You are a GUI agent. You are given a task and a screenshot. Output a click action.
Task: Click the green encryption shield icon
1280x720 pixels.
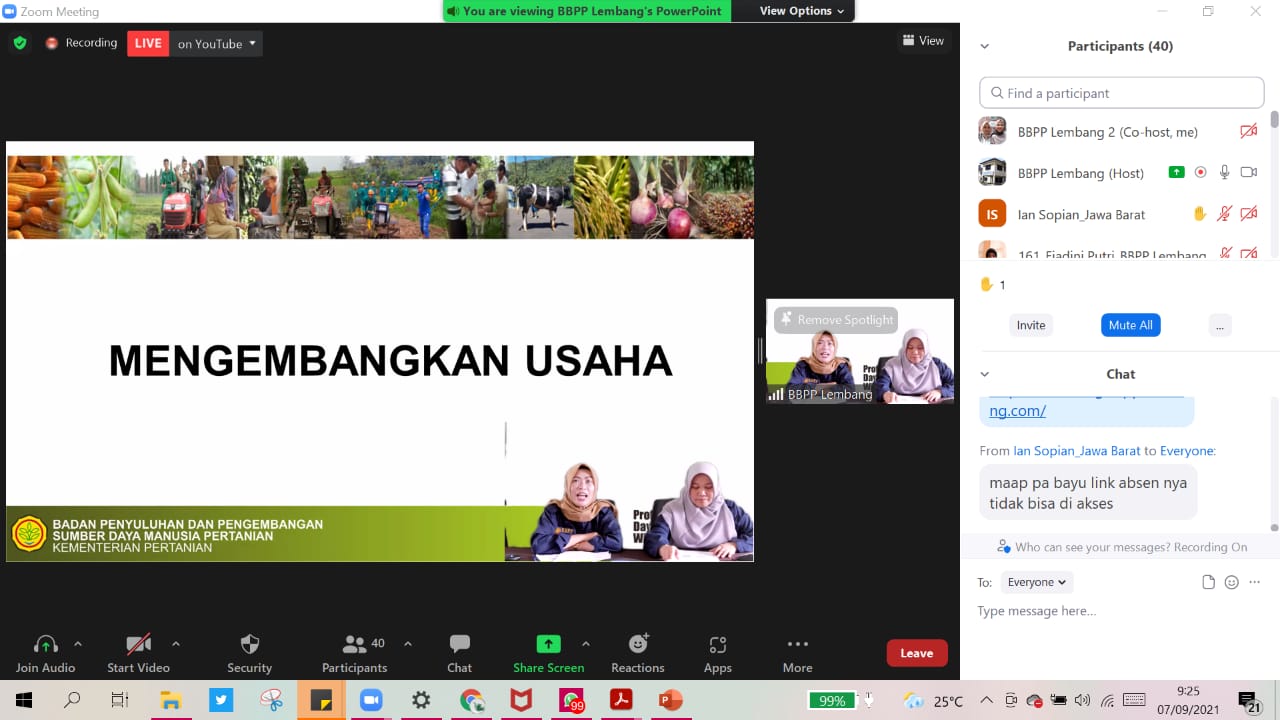pyautogui.click(x=19, y=43)
